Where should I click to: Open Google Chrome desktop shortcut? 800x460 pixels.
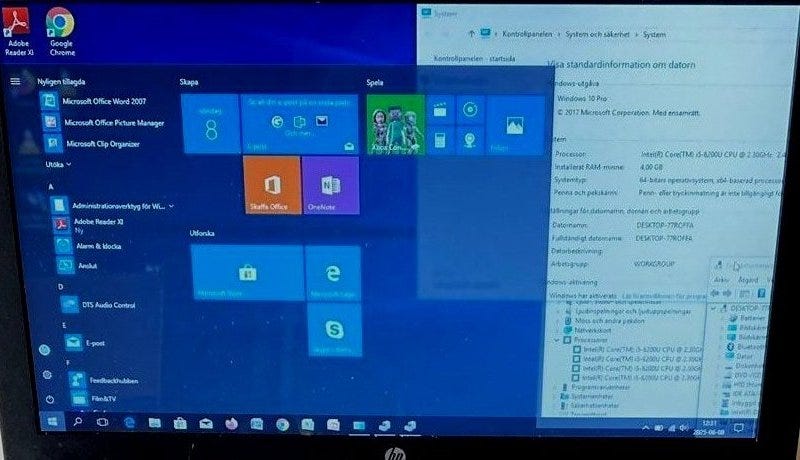click(x=61, y=32)
